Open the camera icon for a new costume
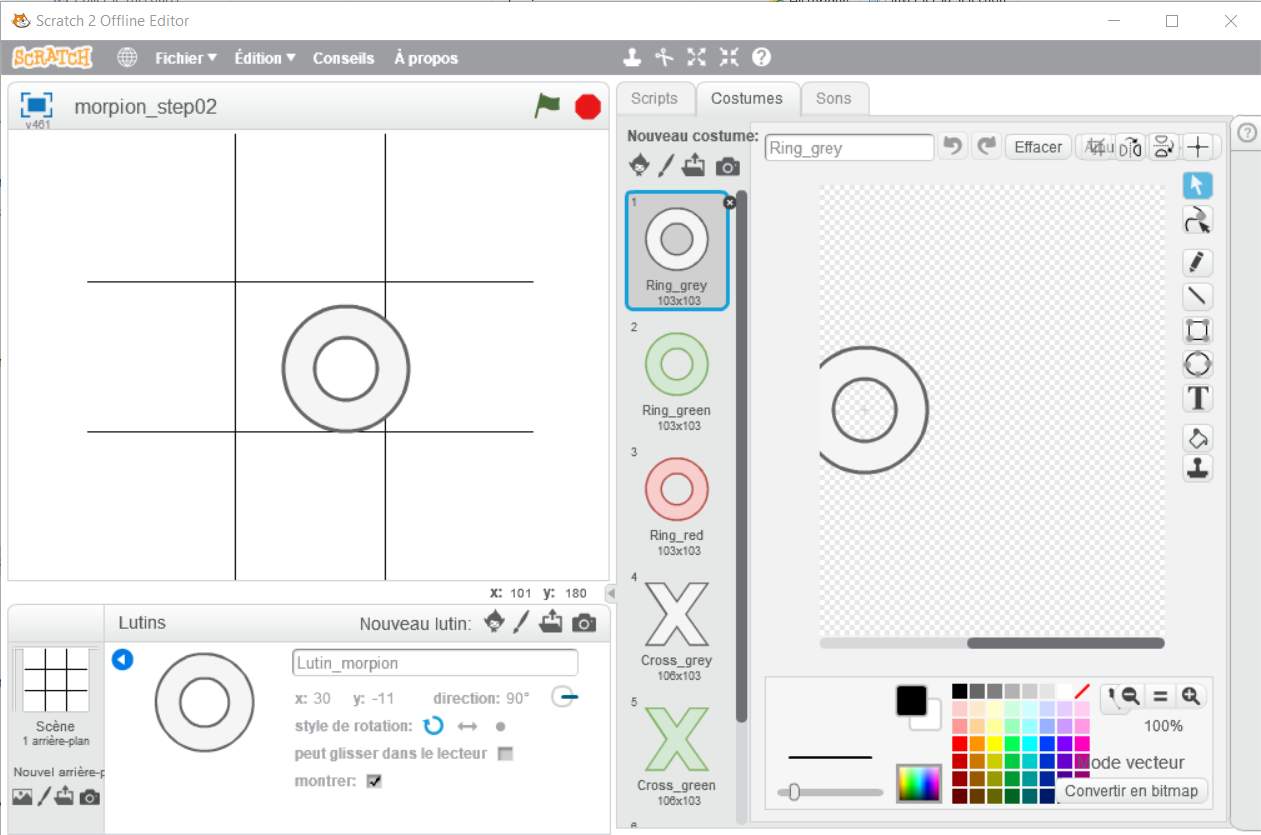The width and height of the screenshot is (1261, 835). (728, 166)
